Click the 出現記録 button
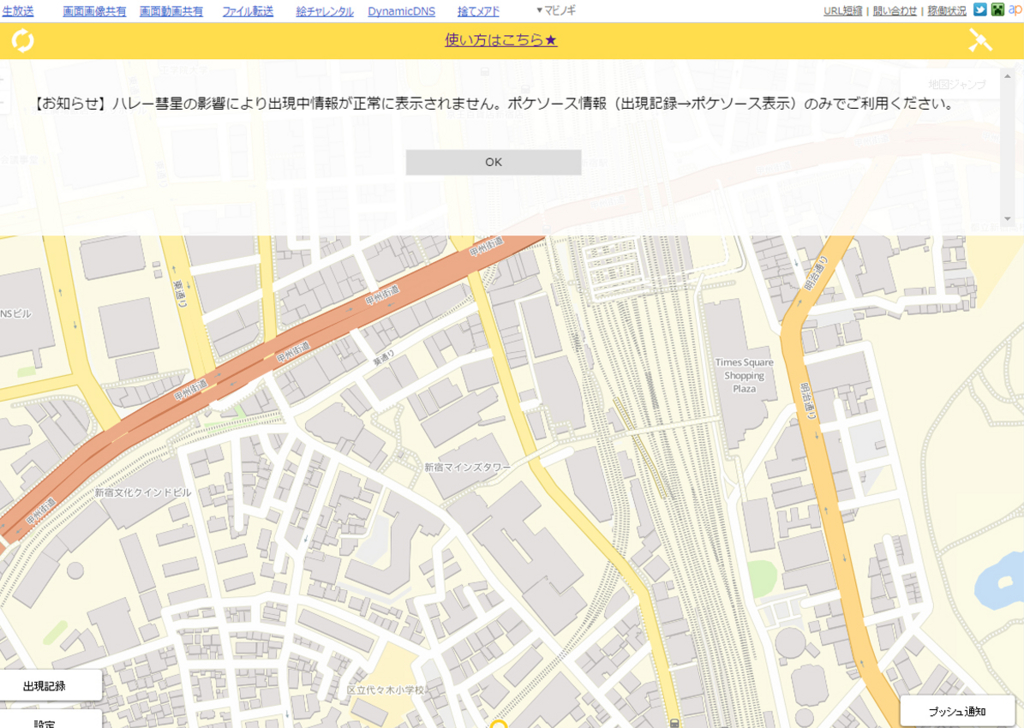Screen dimensions: 1024x728 pyautogui.click(x=44, y=686)
